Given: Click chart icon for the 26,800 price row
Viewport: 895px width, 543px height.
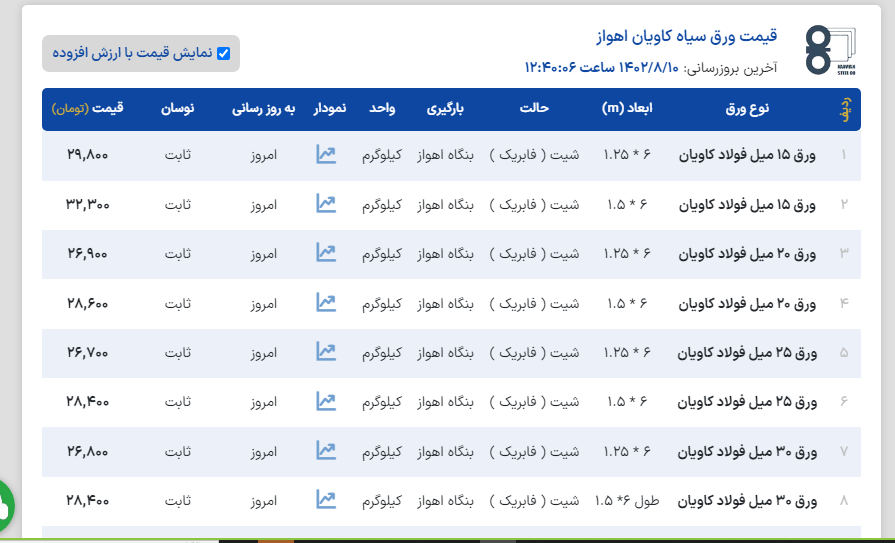Looking at the screenshot, I should pyautogui.click(x=326, y=451).
